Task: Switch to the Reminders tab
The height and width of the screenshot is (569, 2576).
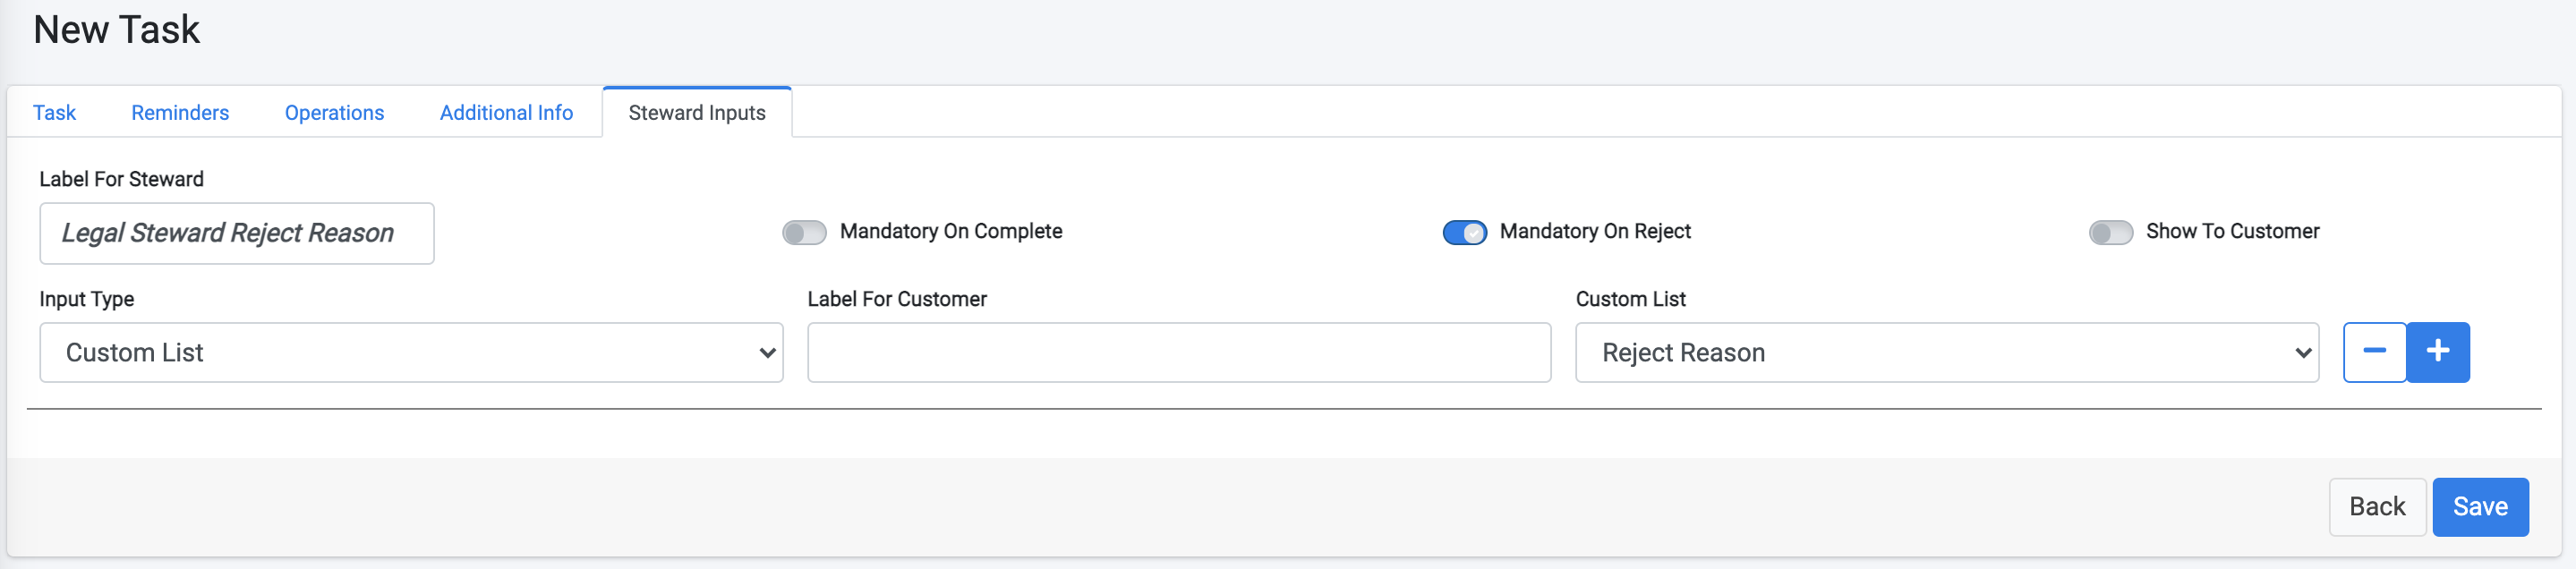Action: pyautogui.click(x=179, y=112)
